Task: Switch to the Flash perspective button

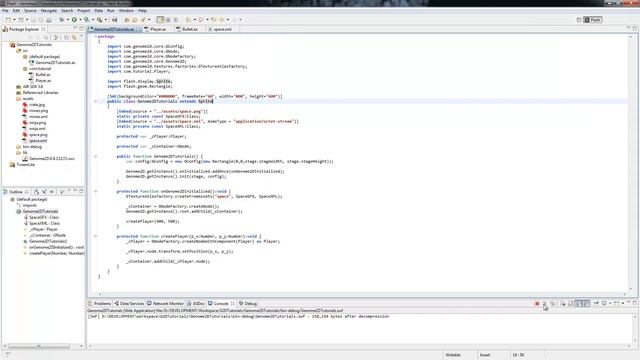Action: (x=593, y=20)
